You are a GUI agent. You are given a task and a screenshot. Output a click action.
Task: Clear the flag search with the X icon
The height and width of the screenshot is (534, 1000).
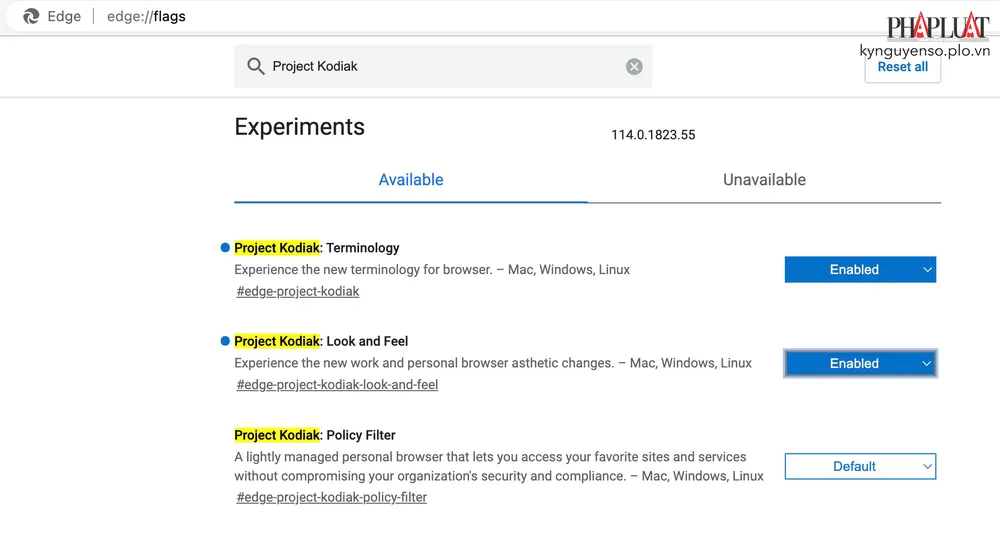634,67
